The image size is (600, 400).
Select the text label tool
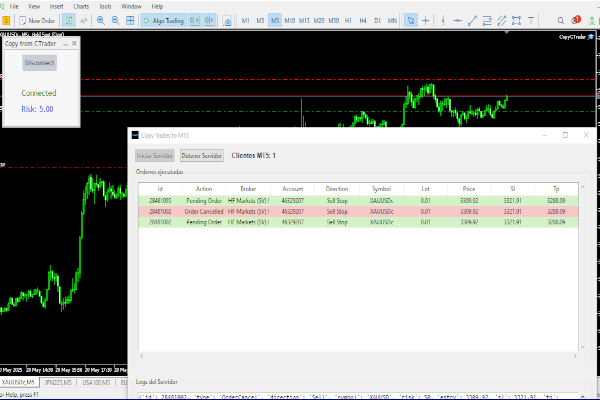(531, 21)
